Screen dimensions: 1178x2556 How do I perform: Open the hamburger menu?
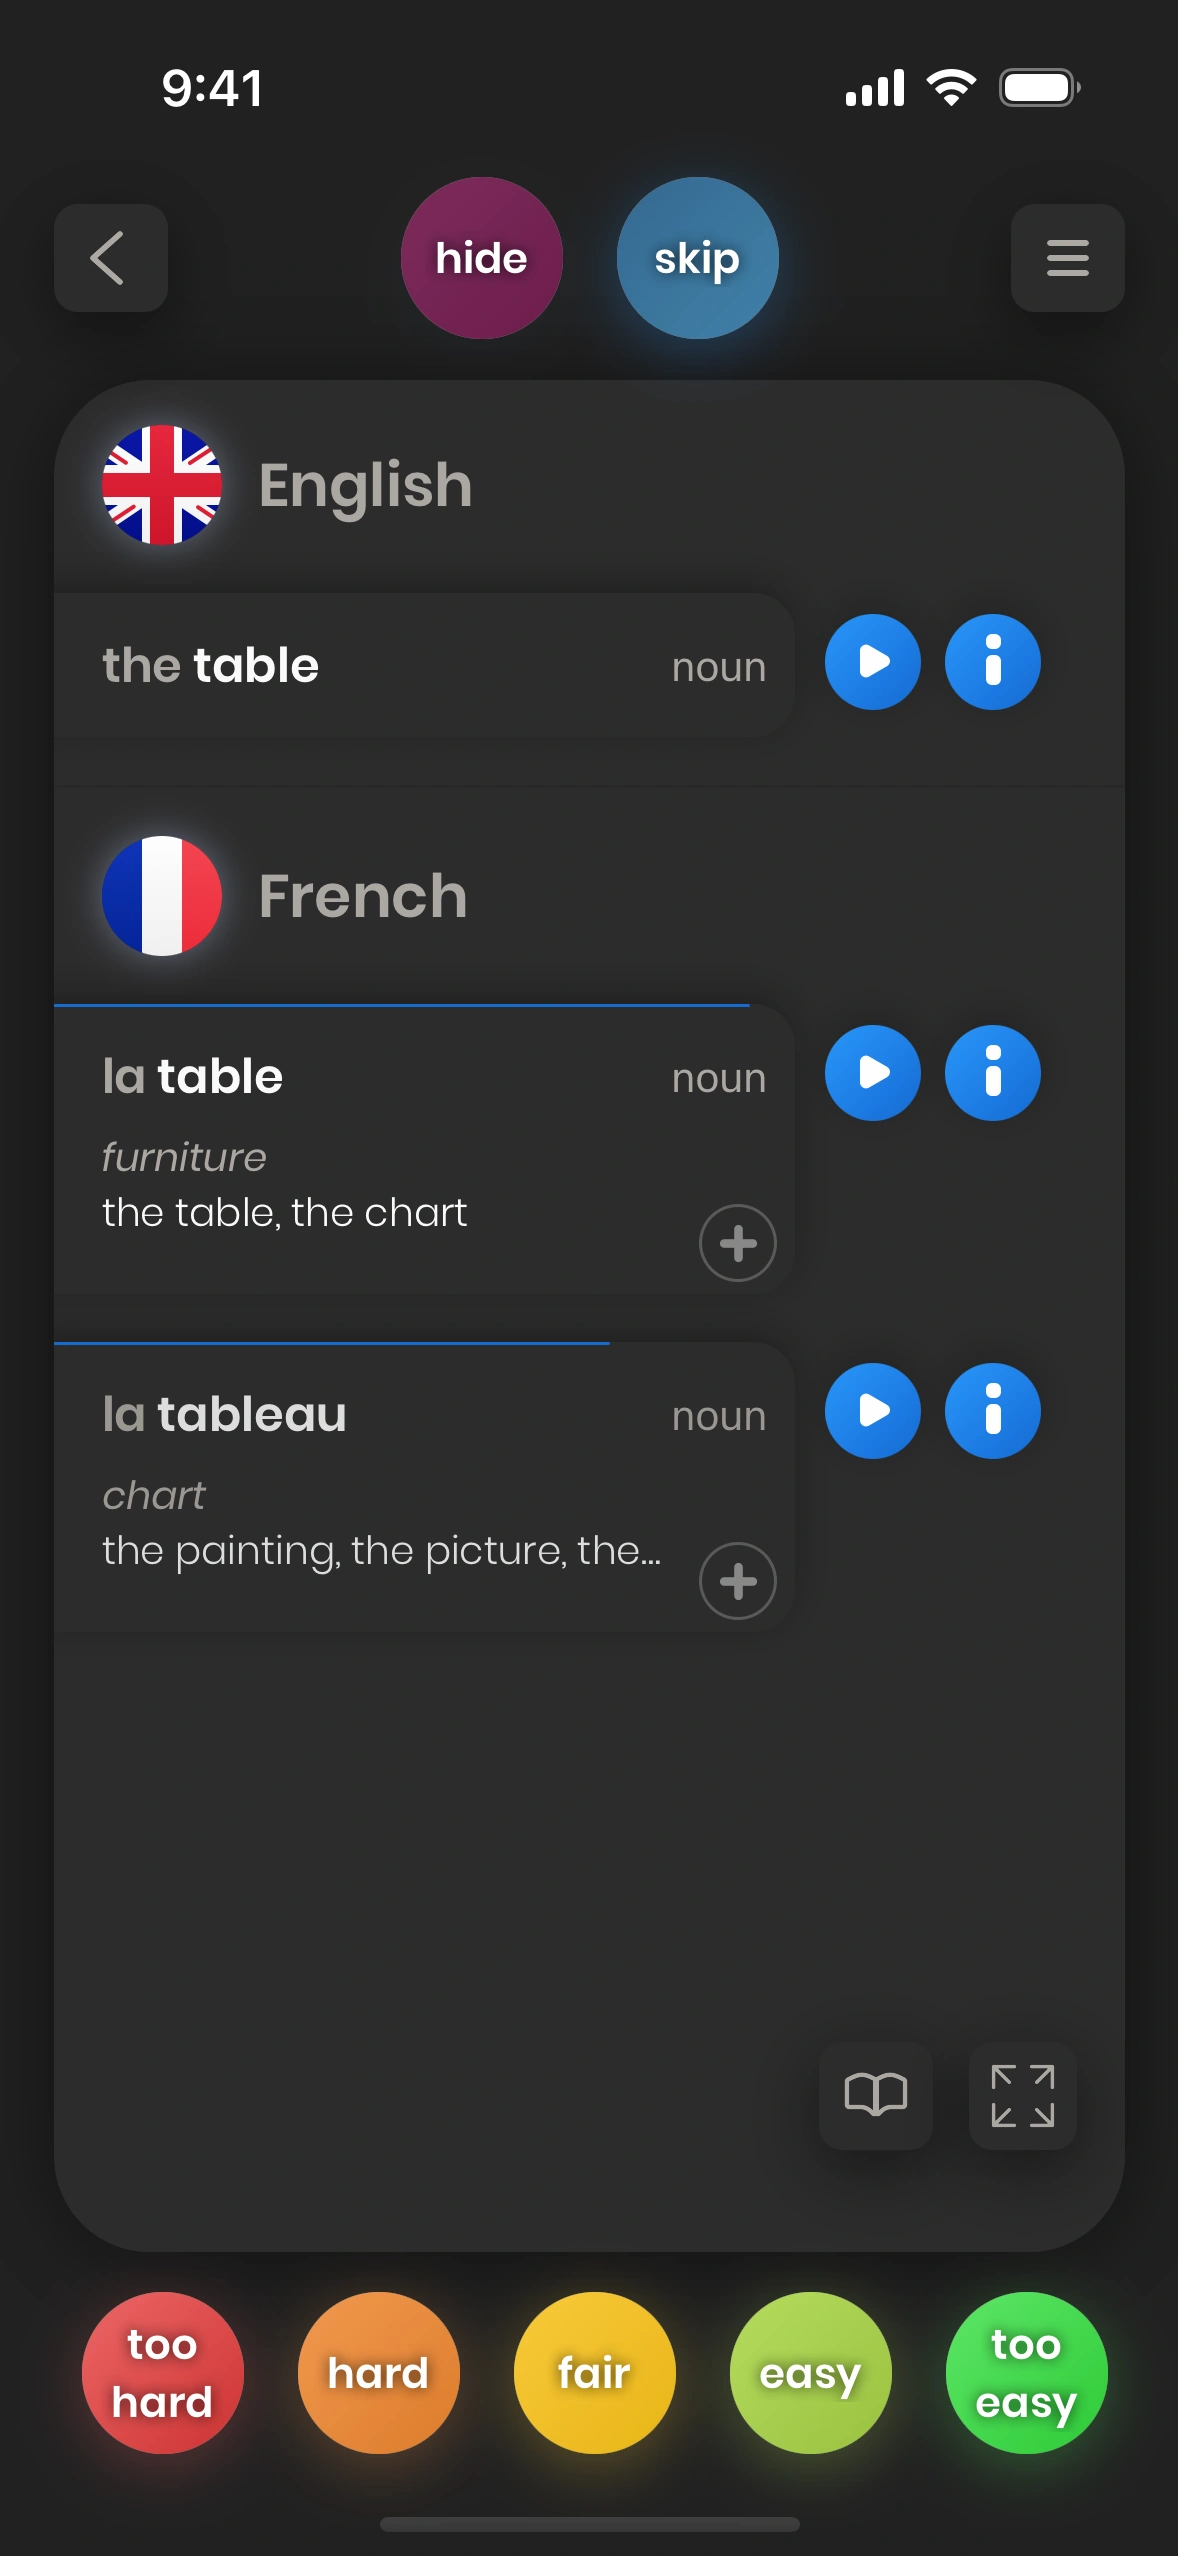tap(1067, 258)
